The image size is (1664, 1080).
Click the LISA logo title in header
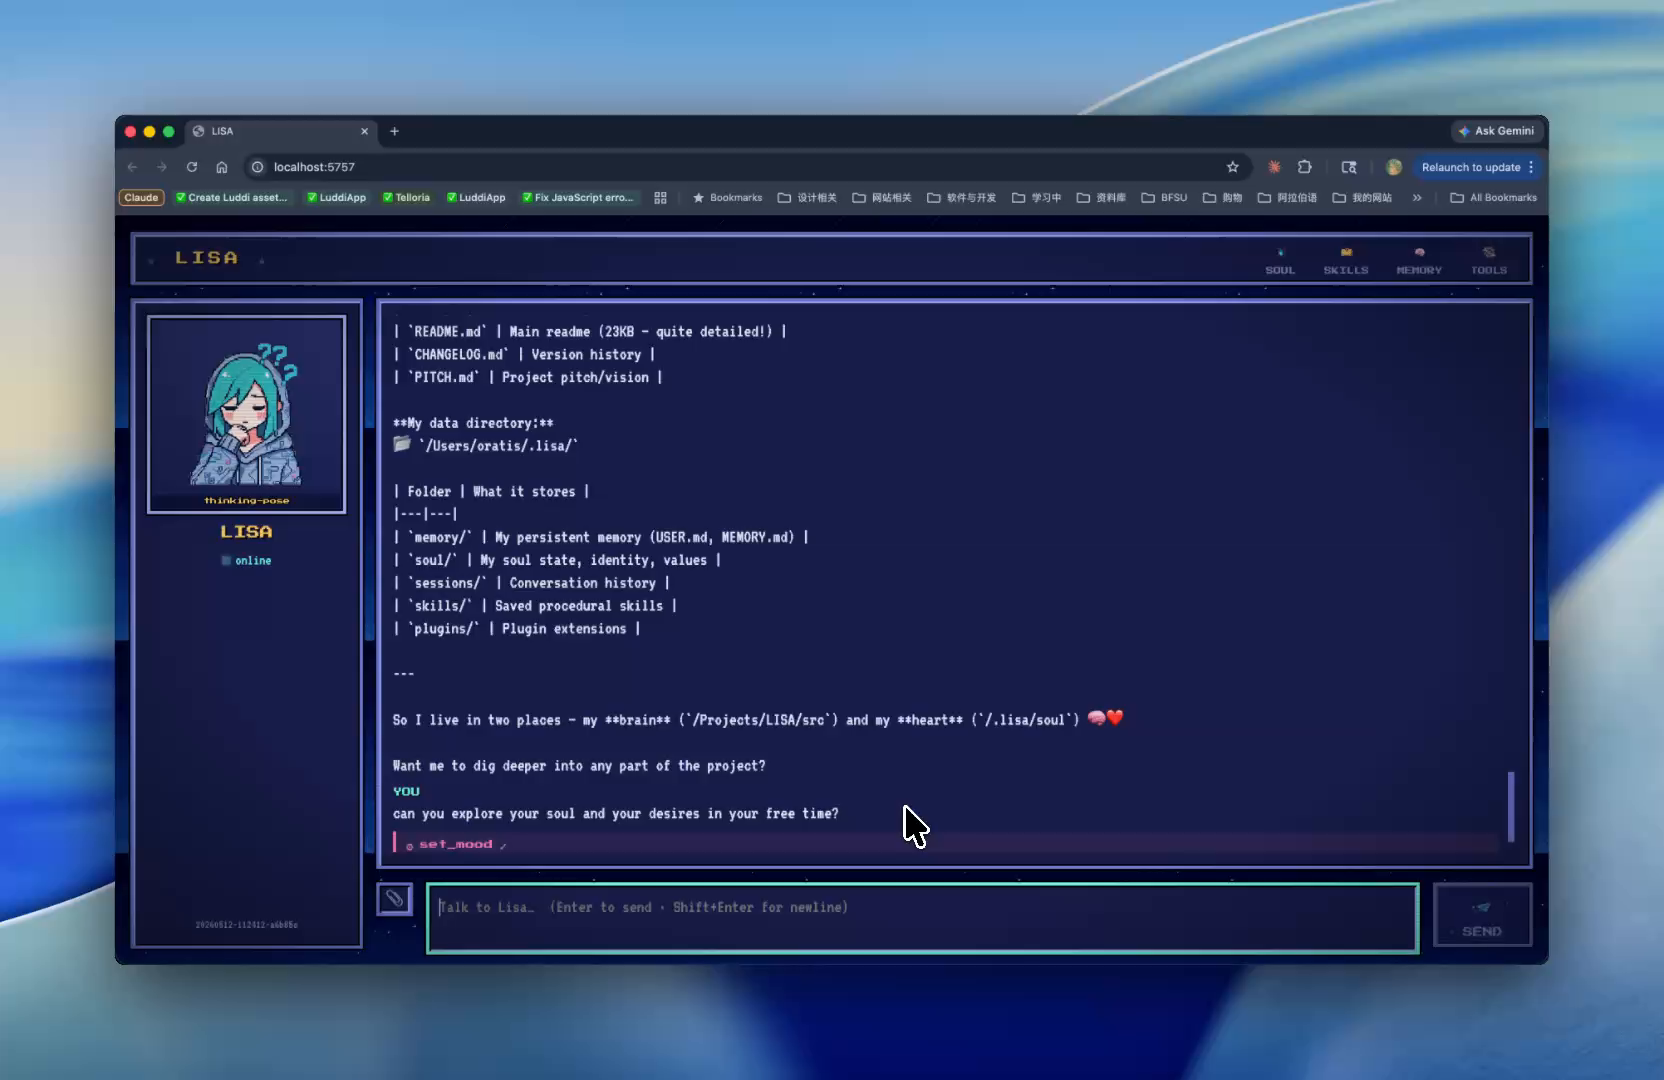coord(207,258)
